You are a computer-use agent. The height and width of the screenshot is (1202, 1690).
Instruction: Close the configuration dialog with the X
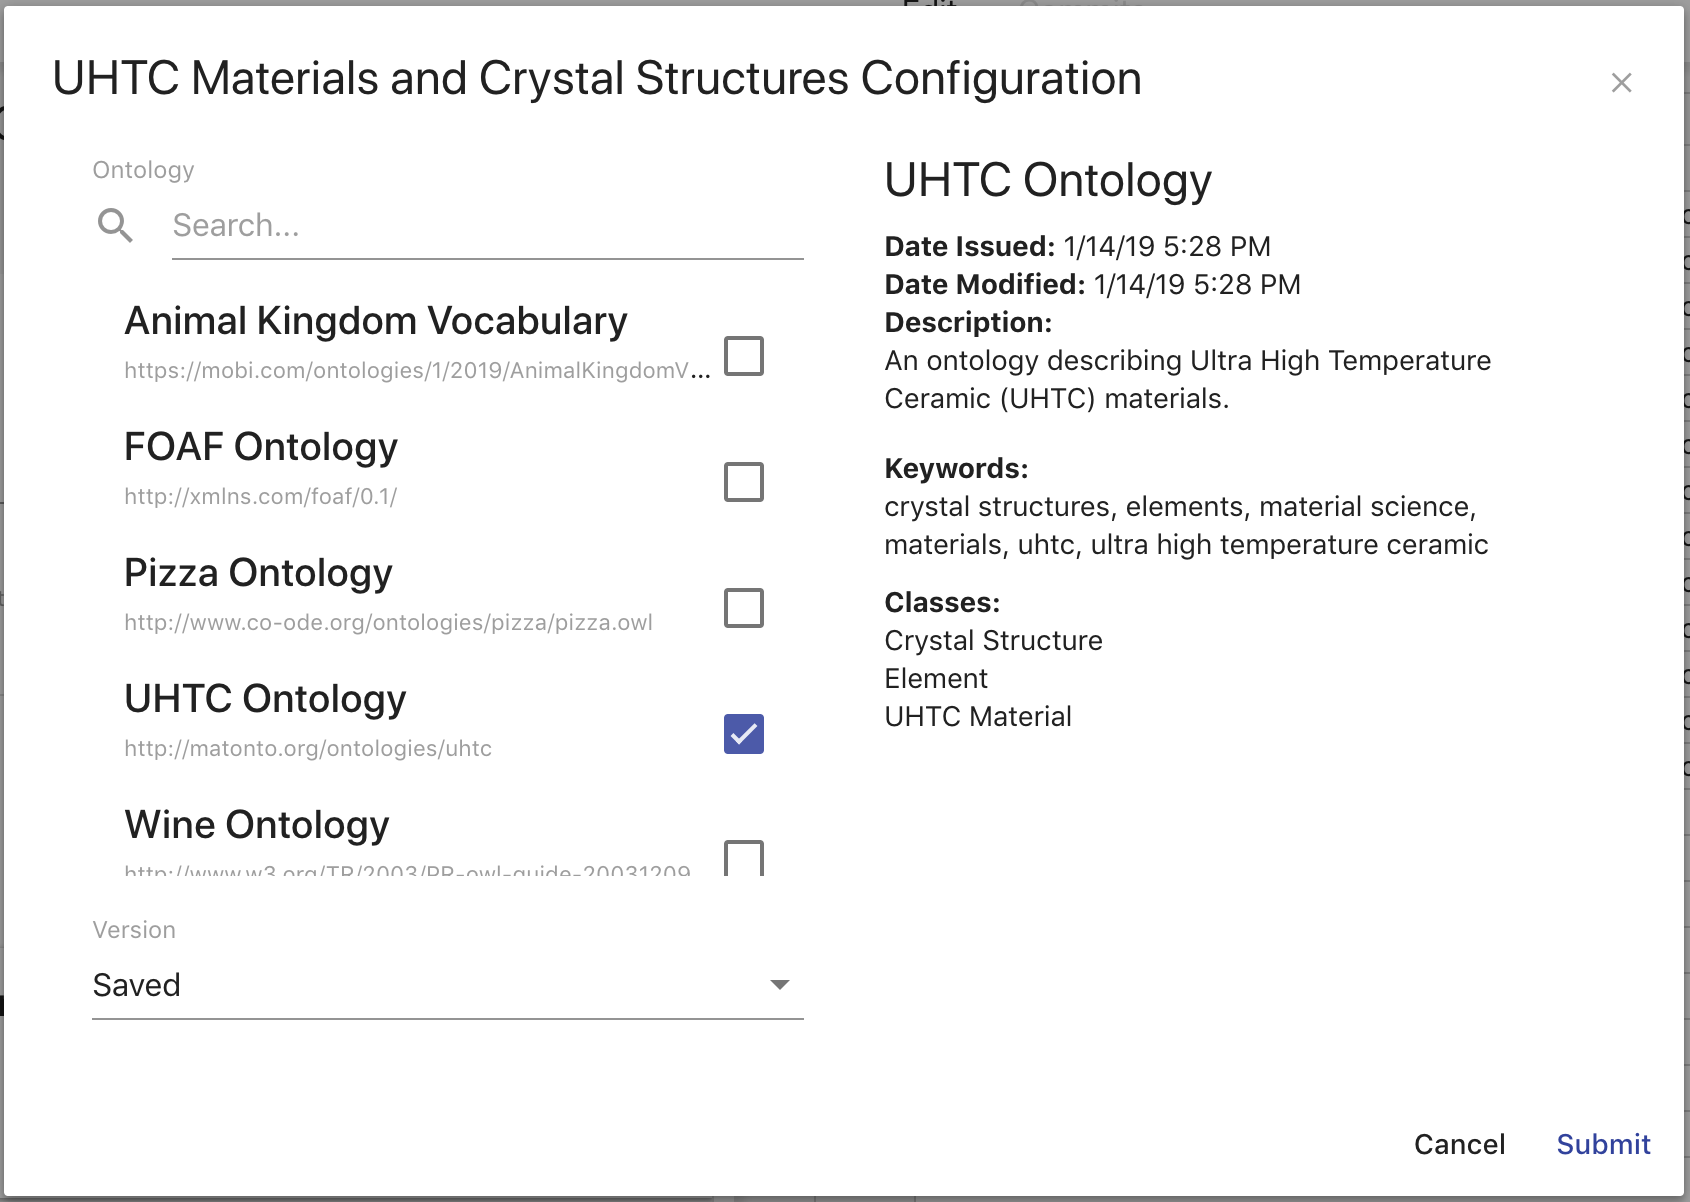coord(1622,83)
